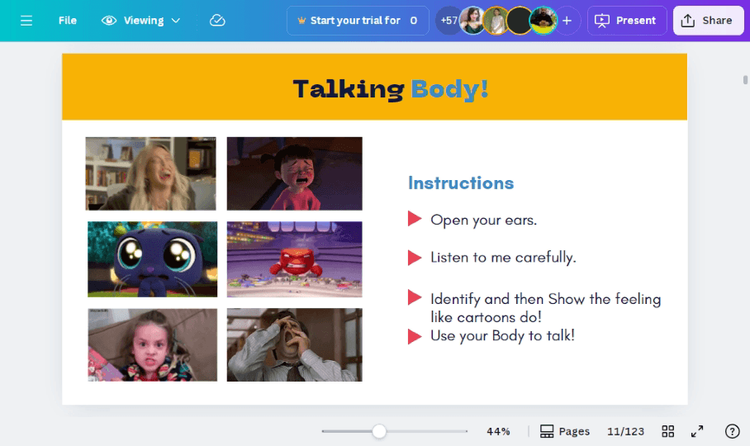The height and width of the screenshot is (446, 750).
Task: Toggle the Pages panel
Action: coord(564,431)
